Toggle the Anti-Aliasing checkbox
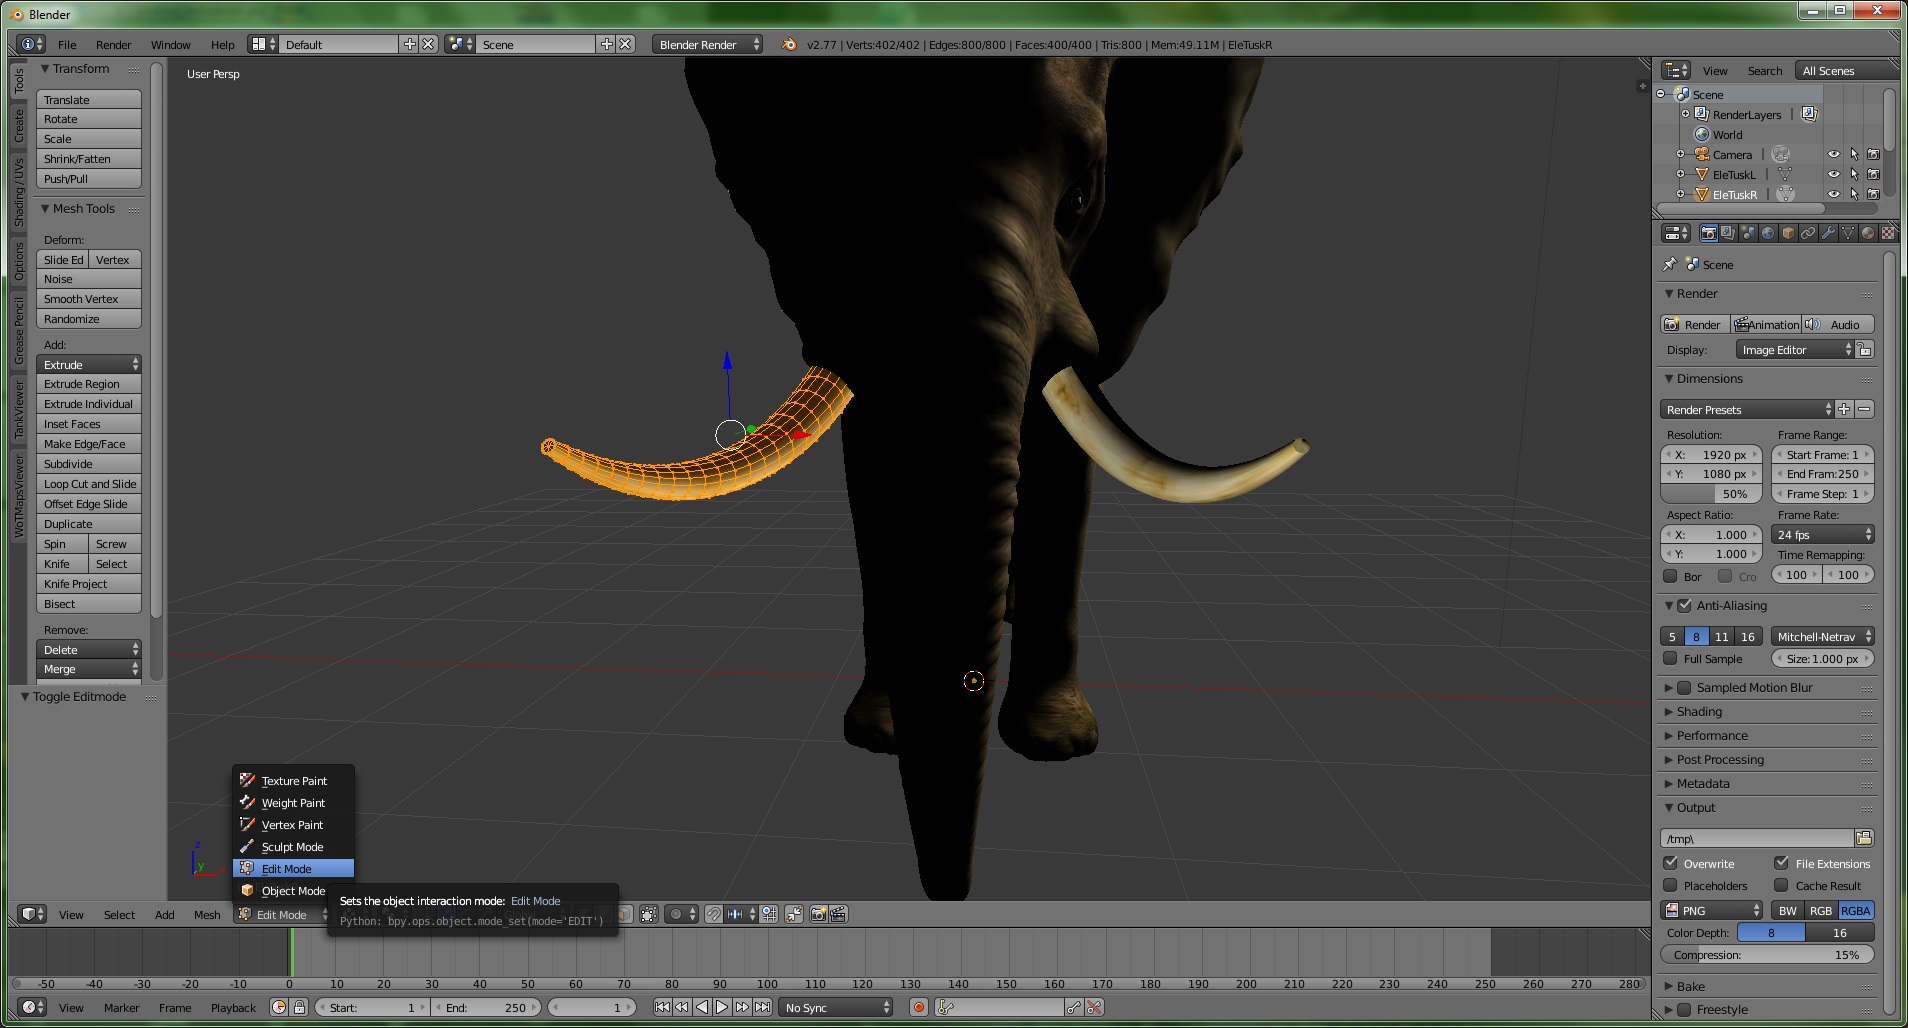Screen dimensions: 1908x1028 1684,605
